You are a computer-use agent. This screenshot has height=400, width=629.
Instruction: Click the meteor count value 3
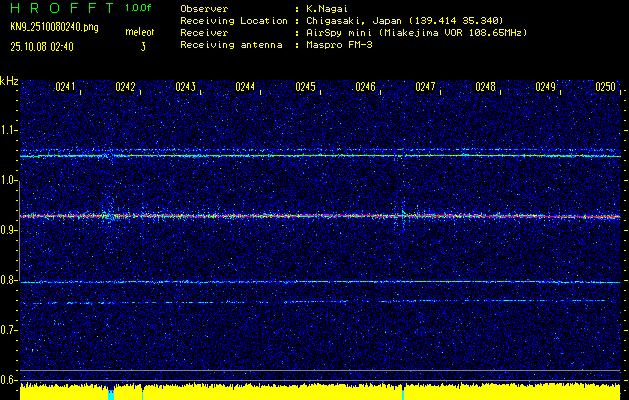142,46
